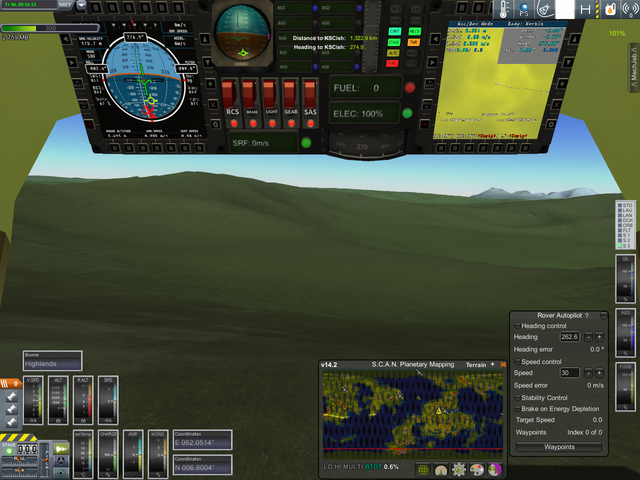
Task: Click the top dumbbell part icon
Action: tap(11, 396)
